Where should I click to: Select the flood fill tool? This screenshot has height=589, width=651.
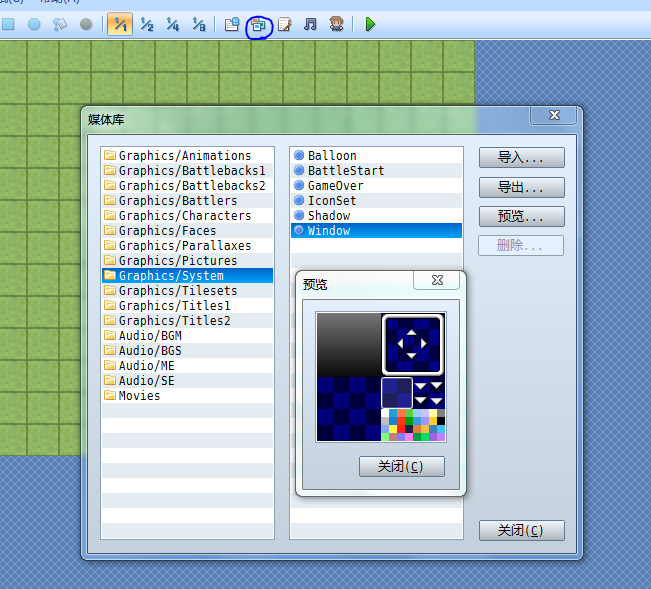click(x=60, y=24)
